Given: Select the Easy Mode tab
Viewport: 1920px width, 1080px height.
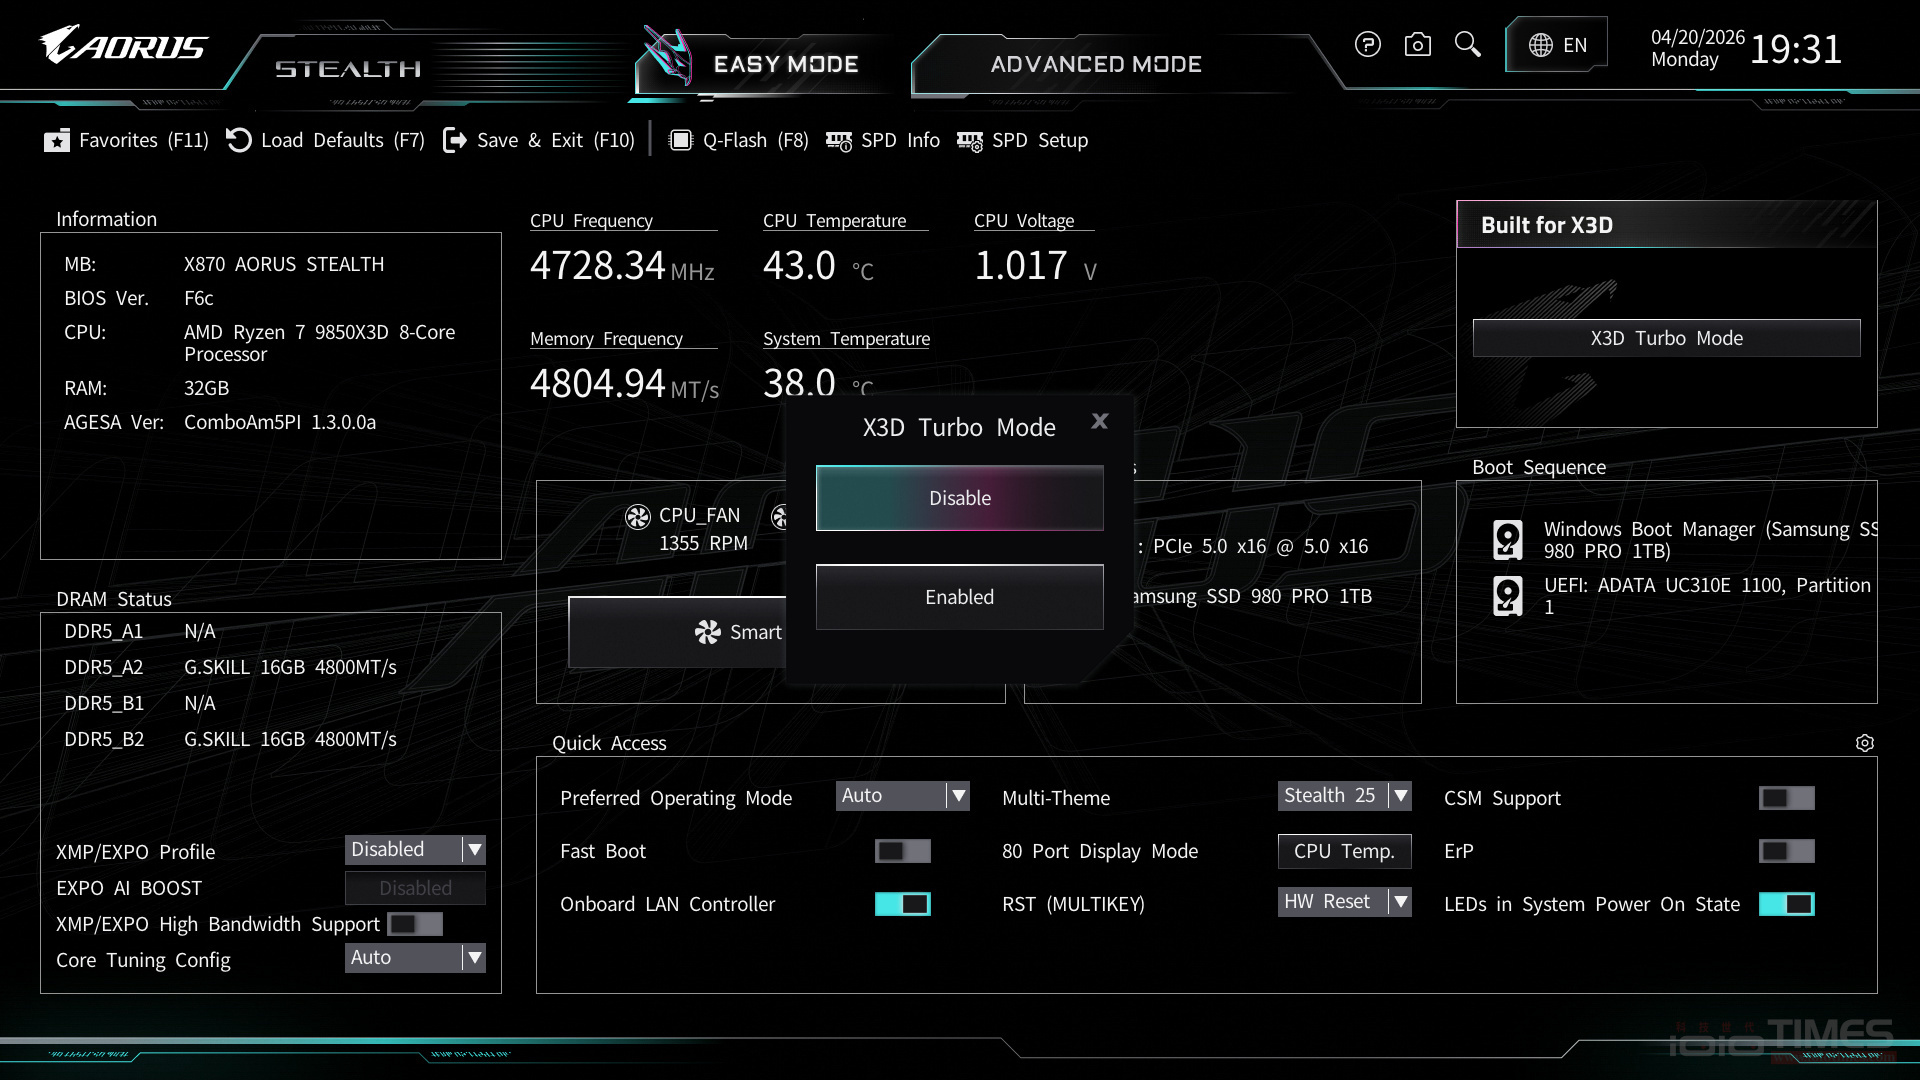Looking at the screenshot, I should pyautogui.click(x=786, y=64).
